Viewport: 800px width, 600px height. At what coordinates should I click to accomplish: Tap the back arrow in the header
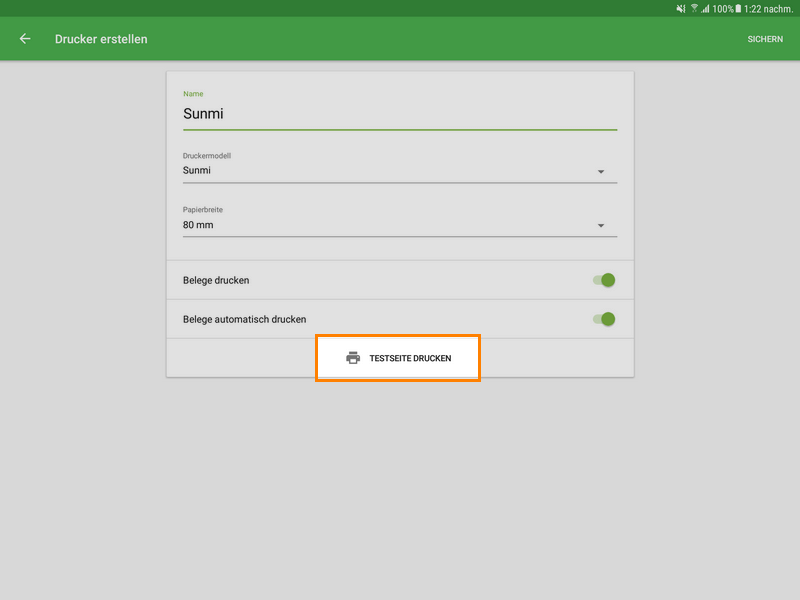(25, 39)
